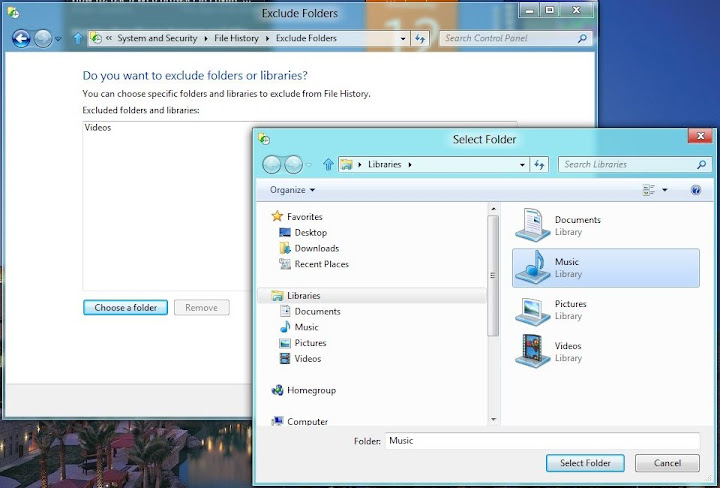Open recent pages dropdown in Exclude Folders window
Screen dimensions: 720x488
[x=58, y=39]
